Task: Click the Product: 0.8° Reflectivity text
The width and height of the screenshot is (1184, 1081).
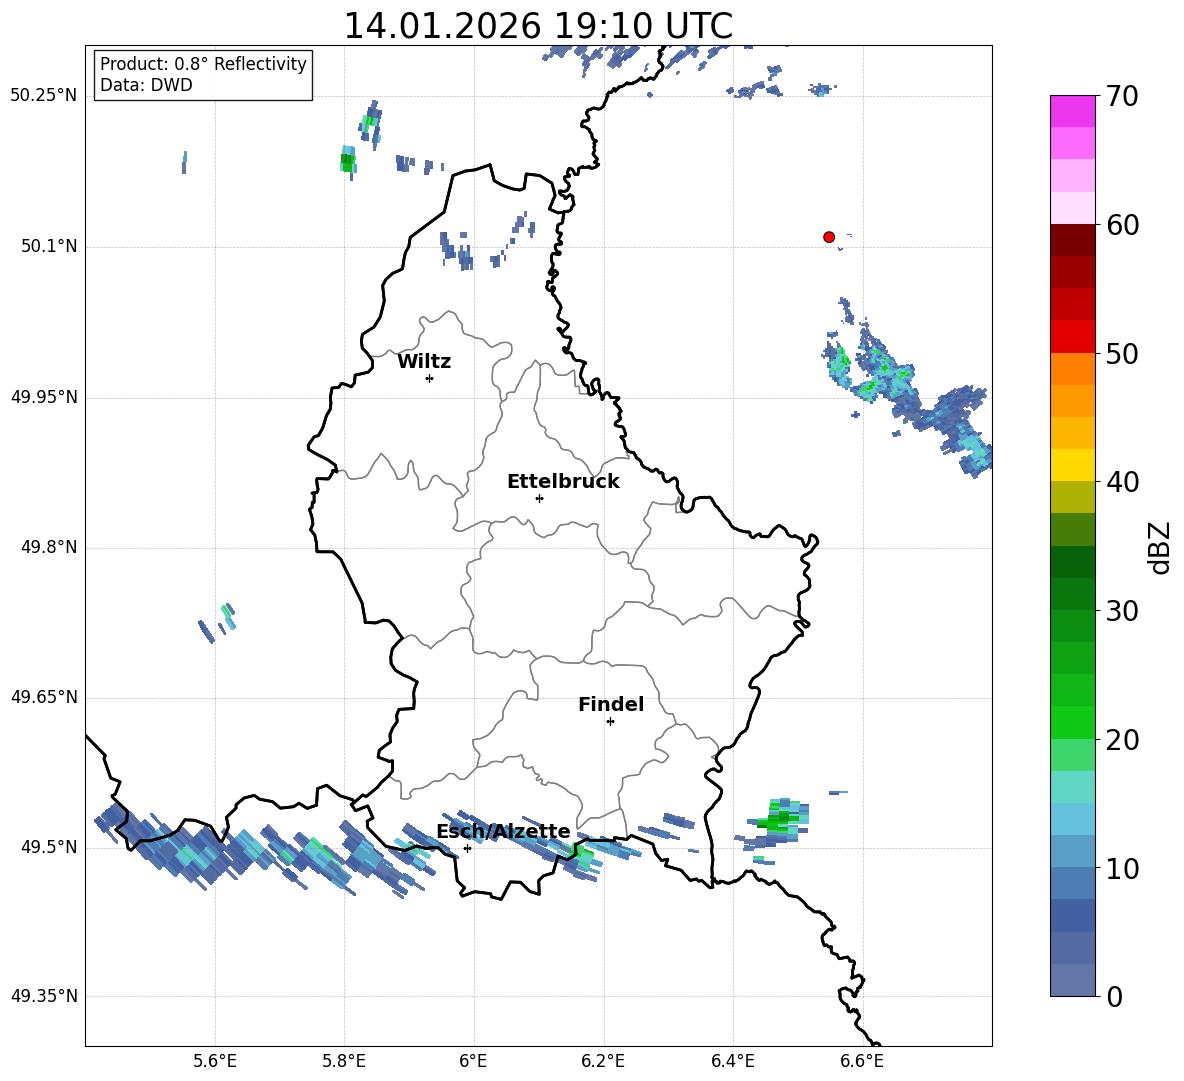Action: 203,63
